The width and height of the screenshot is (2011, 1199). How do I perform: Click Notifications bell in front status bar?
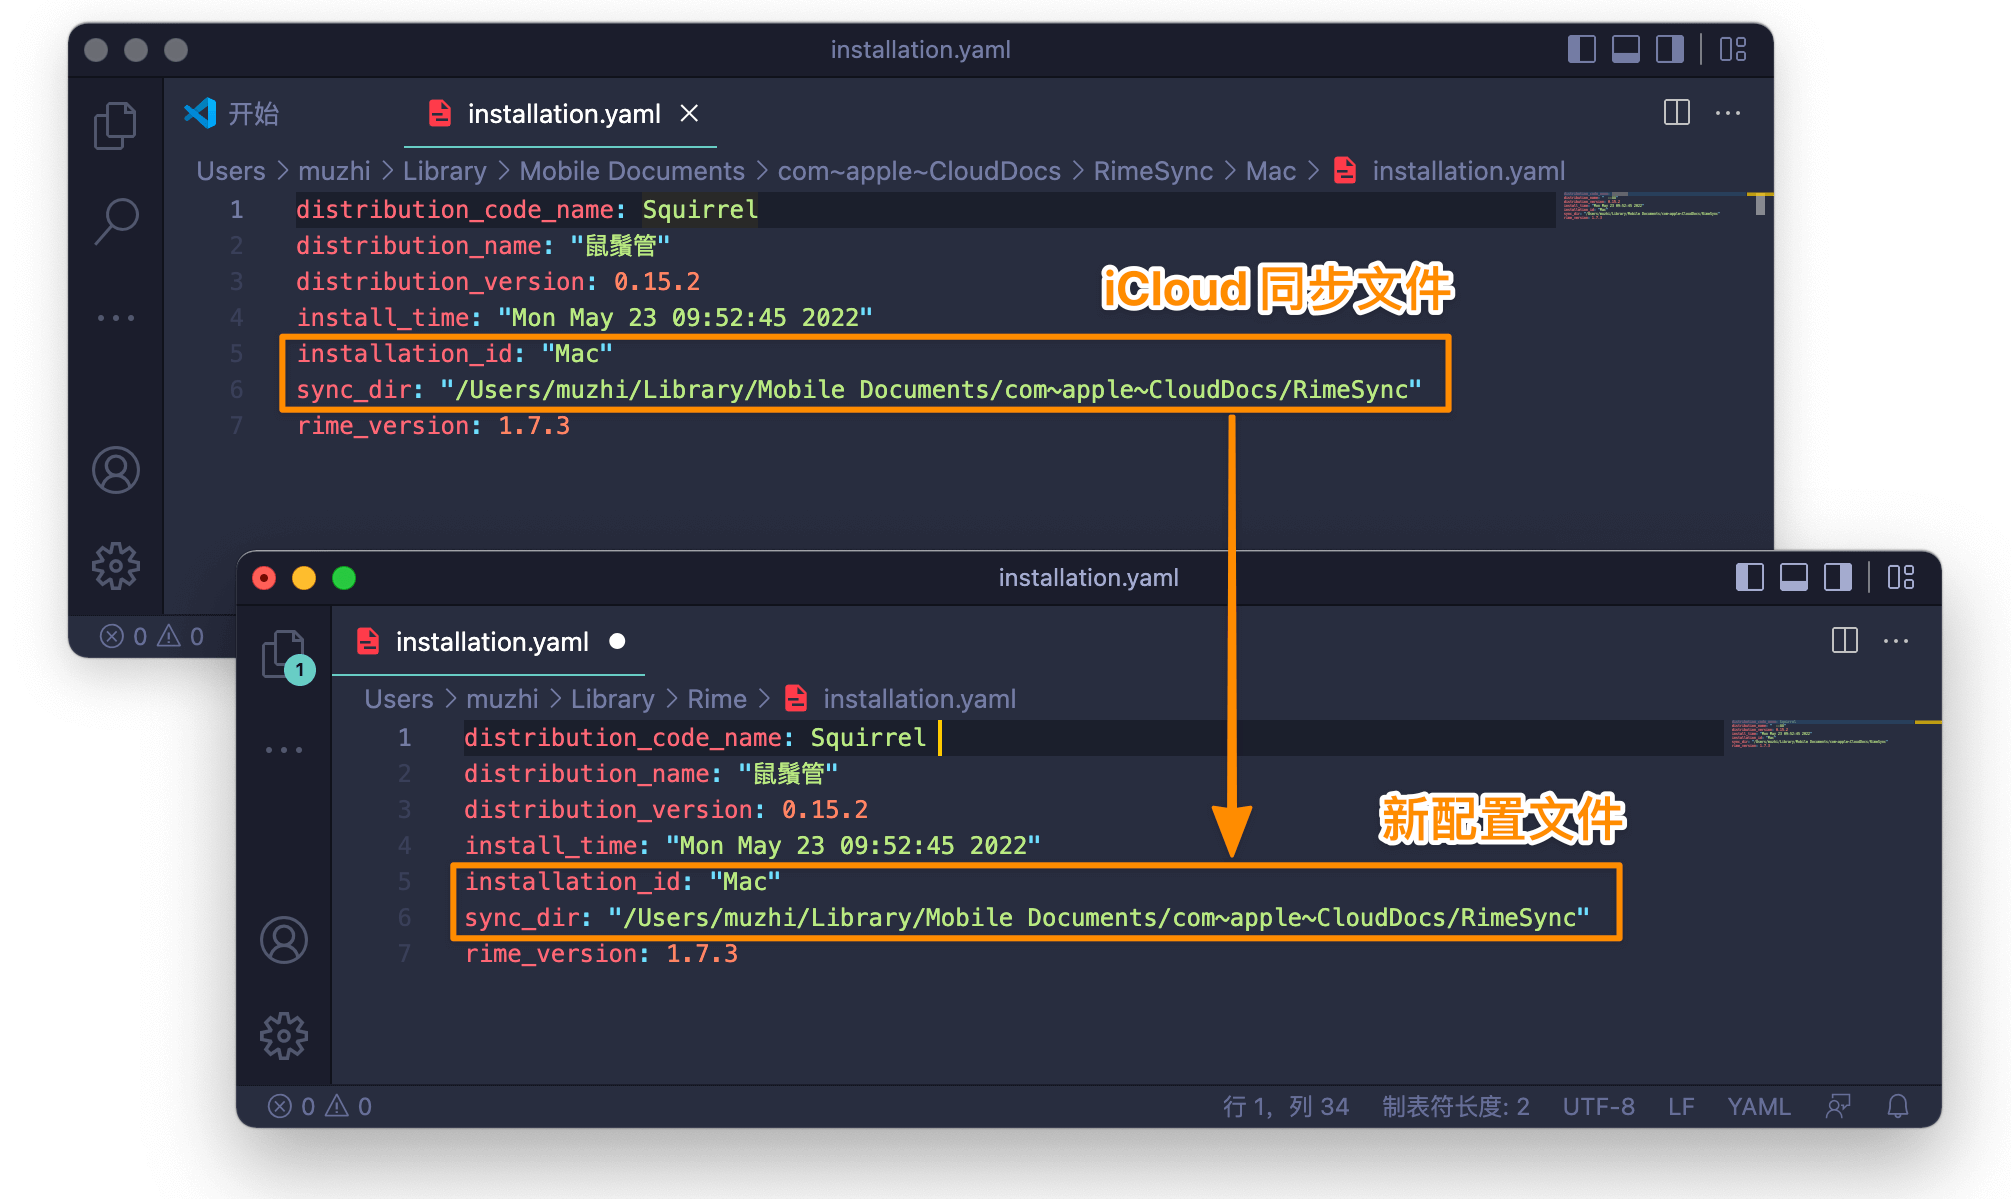tap(1897, 1106)
